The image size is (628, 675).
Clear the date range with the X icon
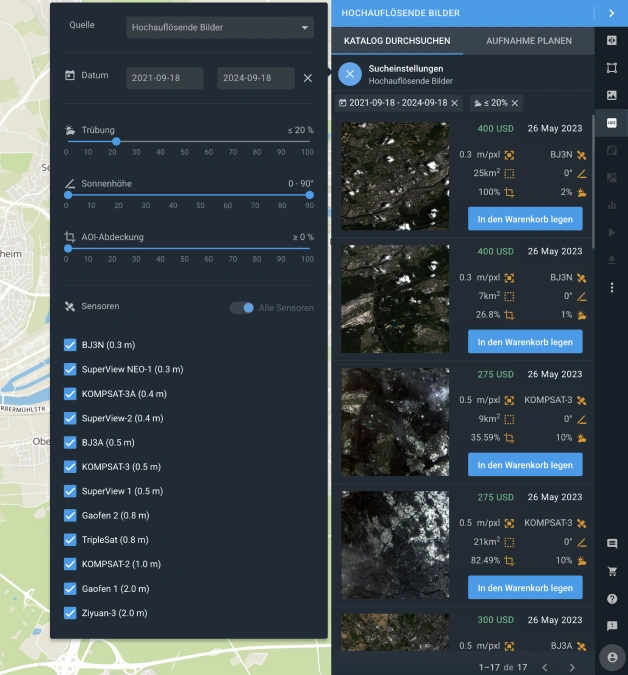pyautogui.click(x=308, y=78)
